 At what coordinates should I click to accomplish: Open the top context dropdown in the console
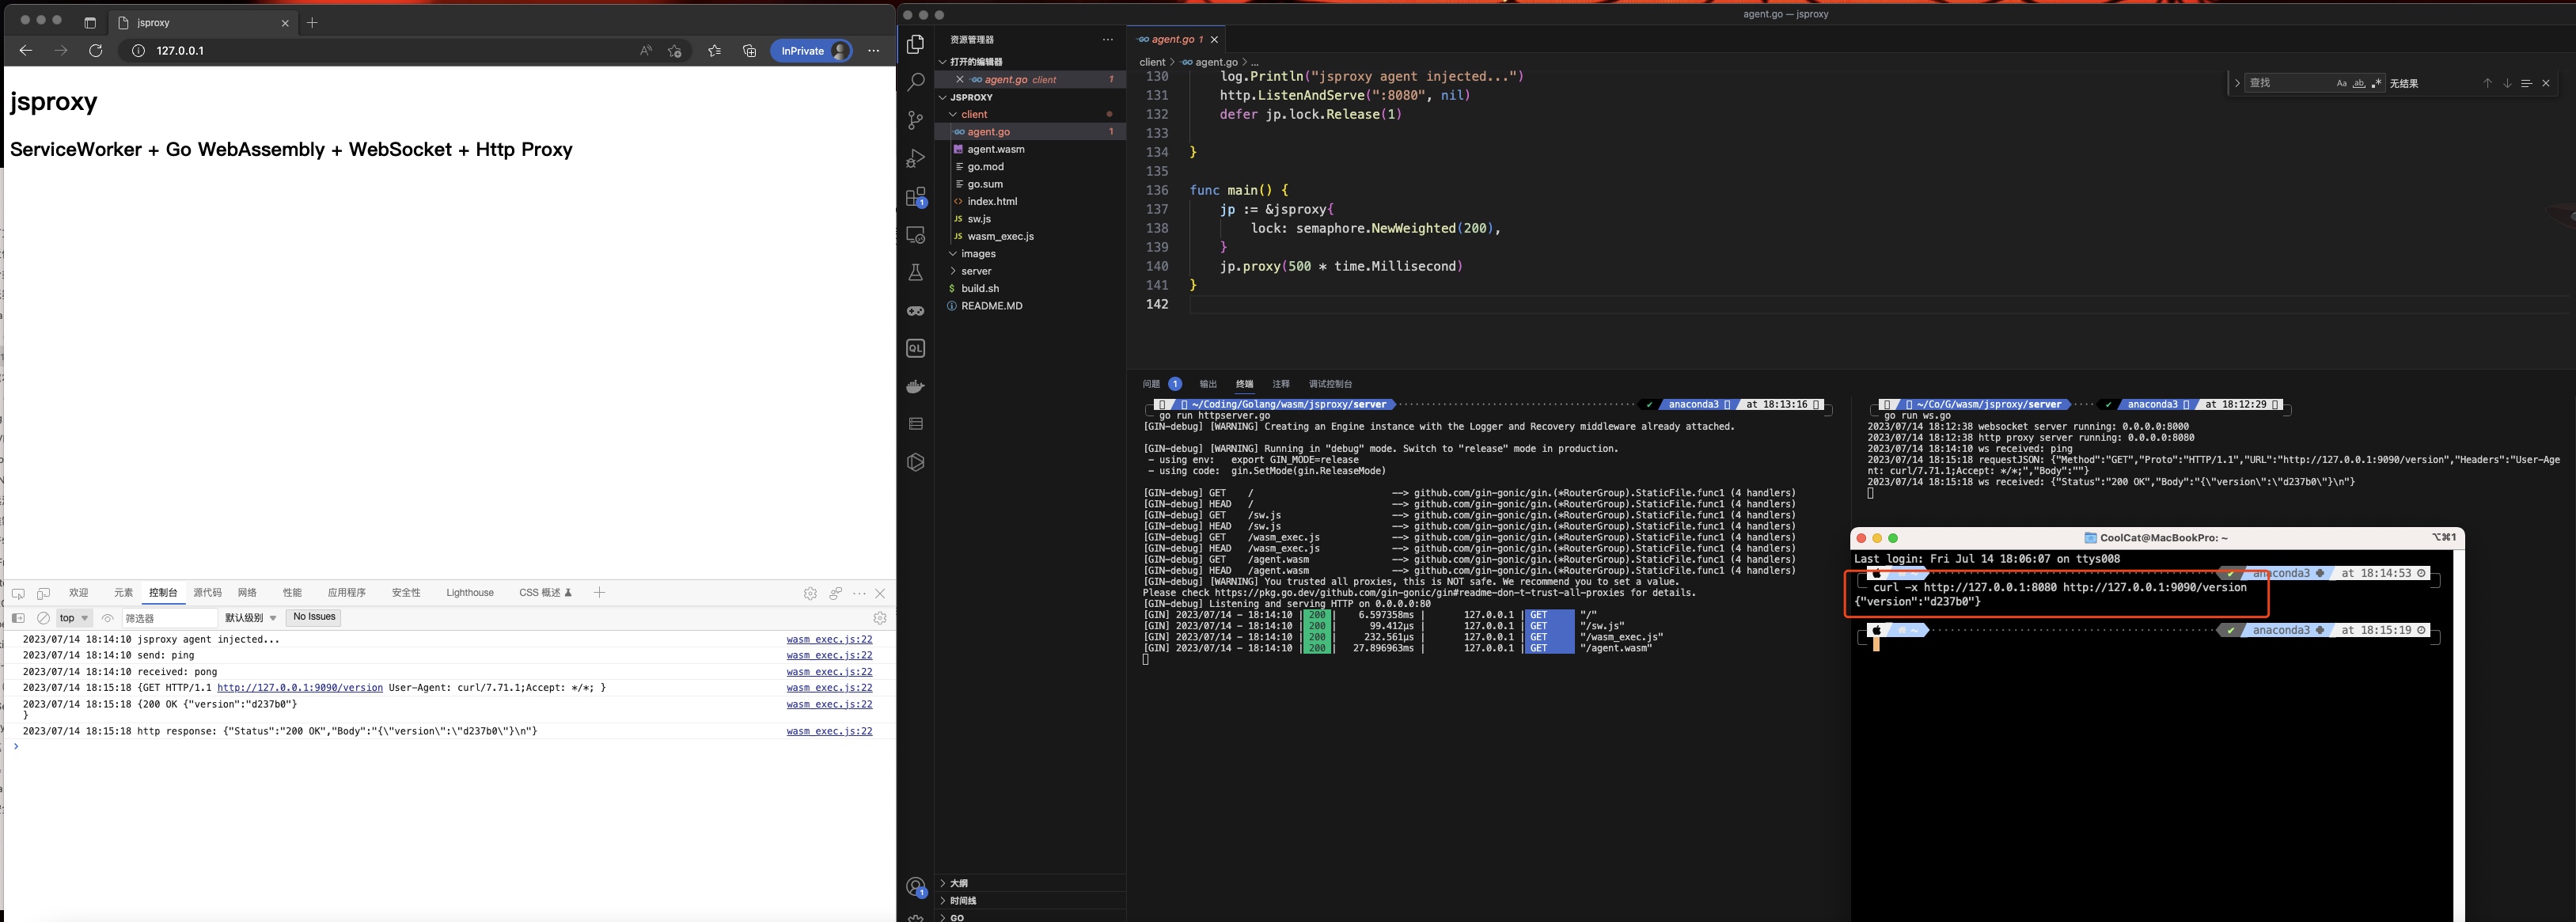coord(74,618)
